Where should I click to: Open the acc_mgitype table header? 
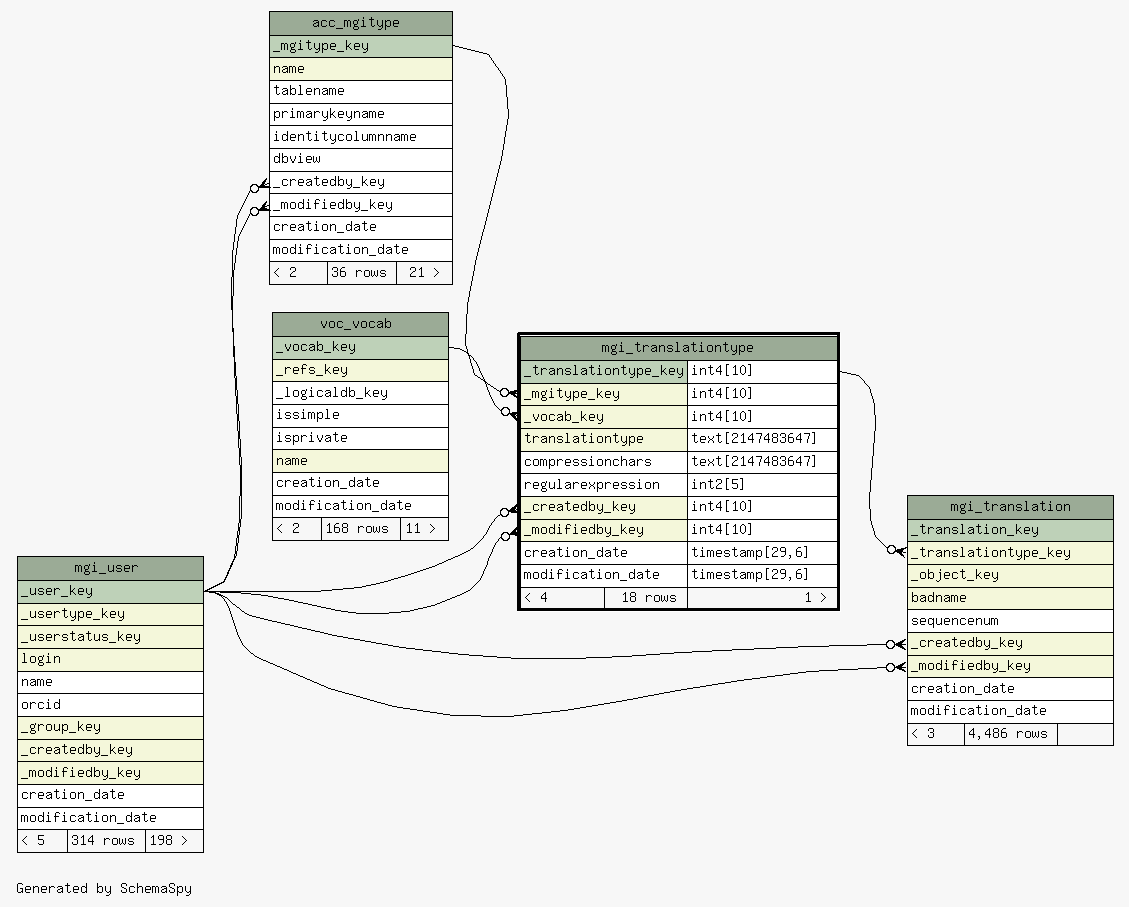[x=361, y=23]
